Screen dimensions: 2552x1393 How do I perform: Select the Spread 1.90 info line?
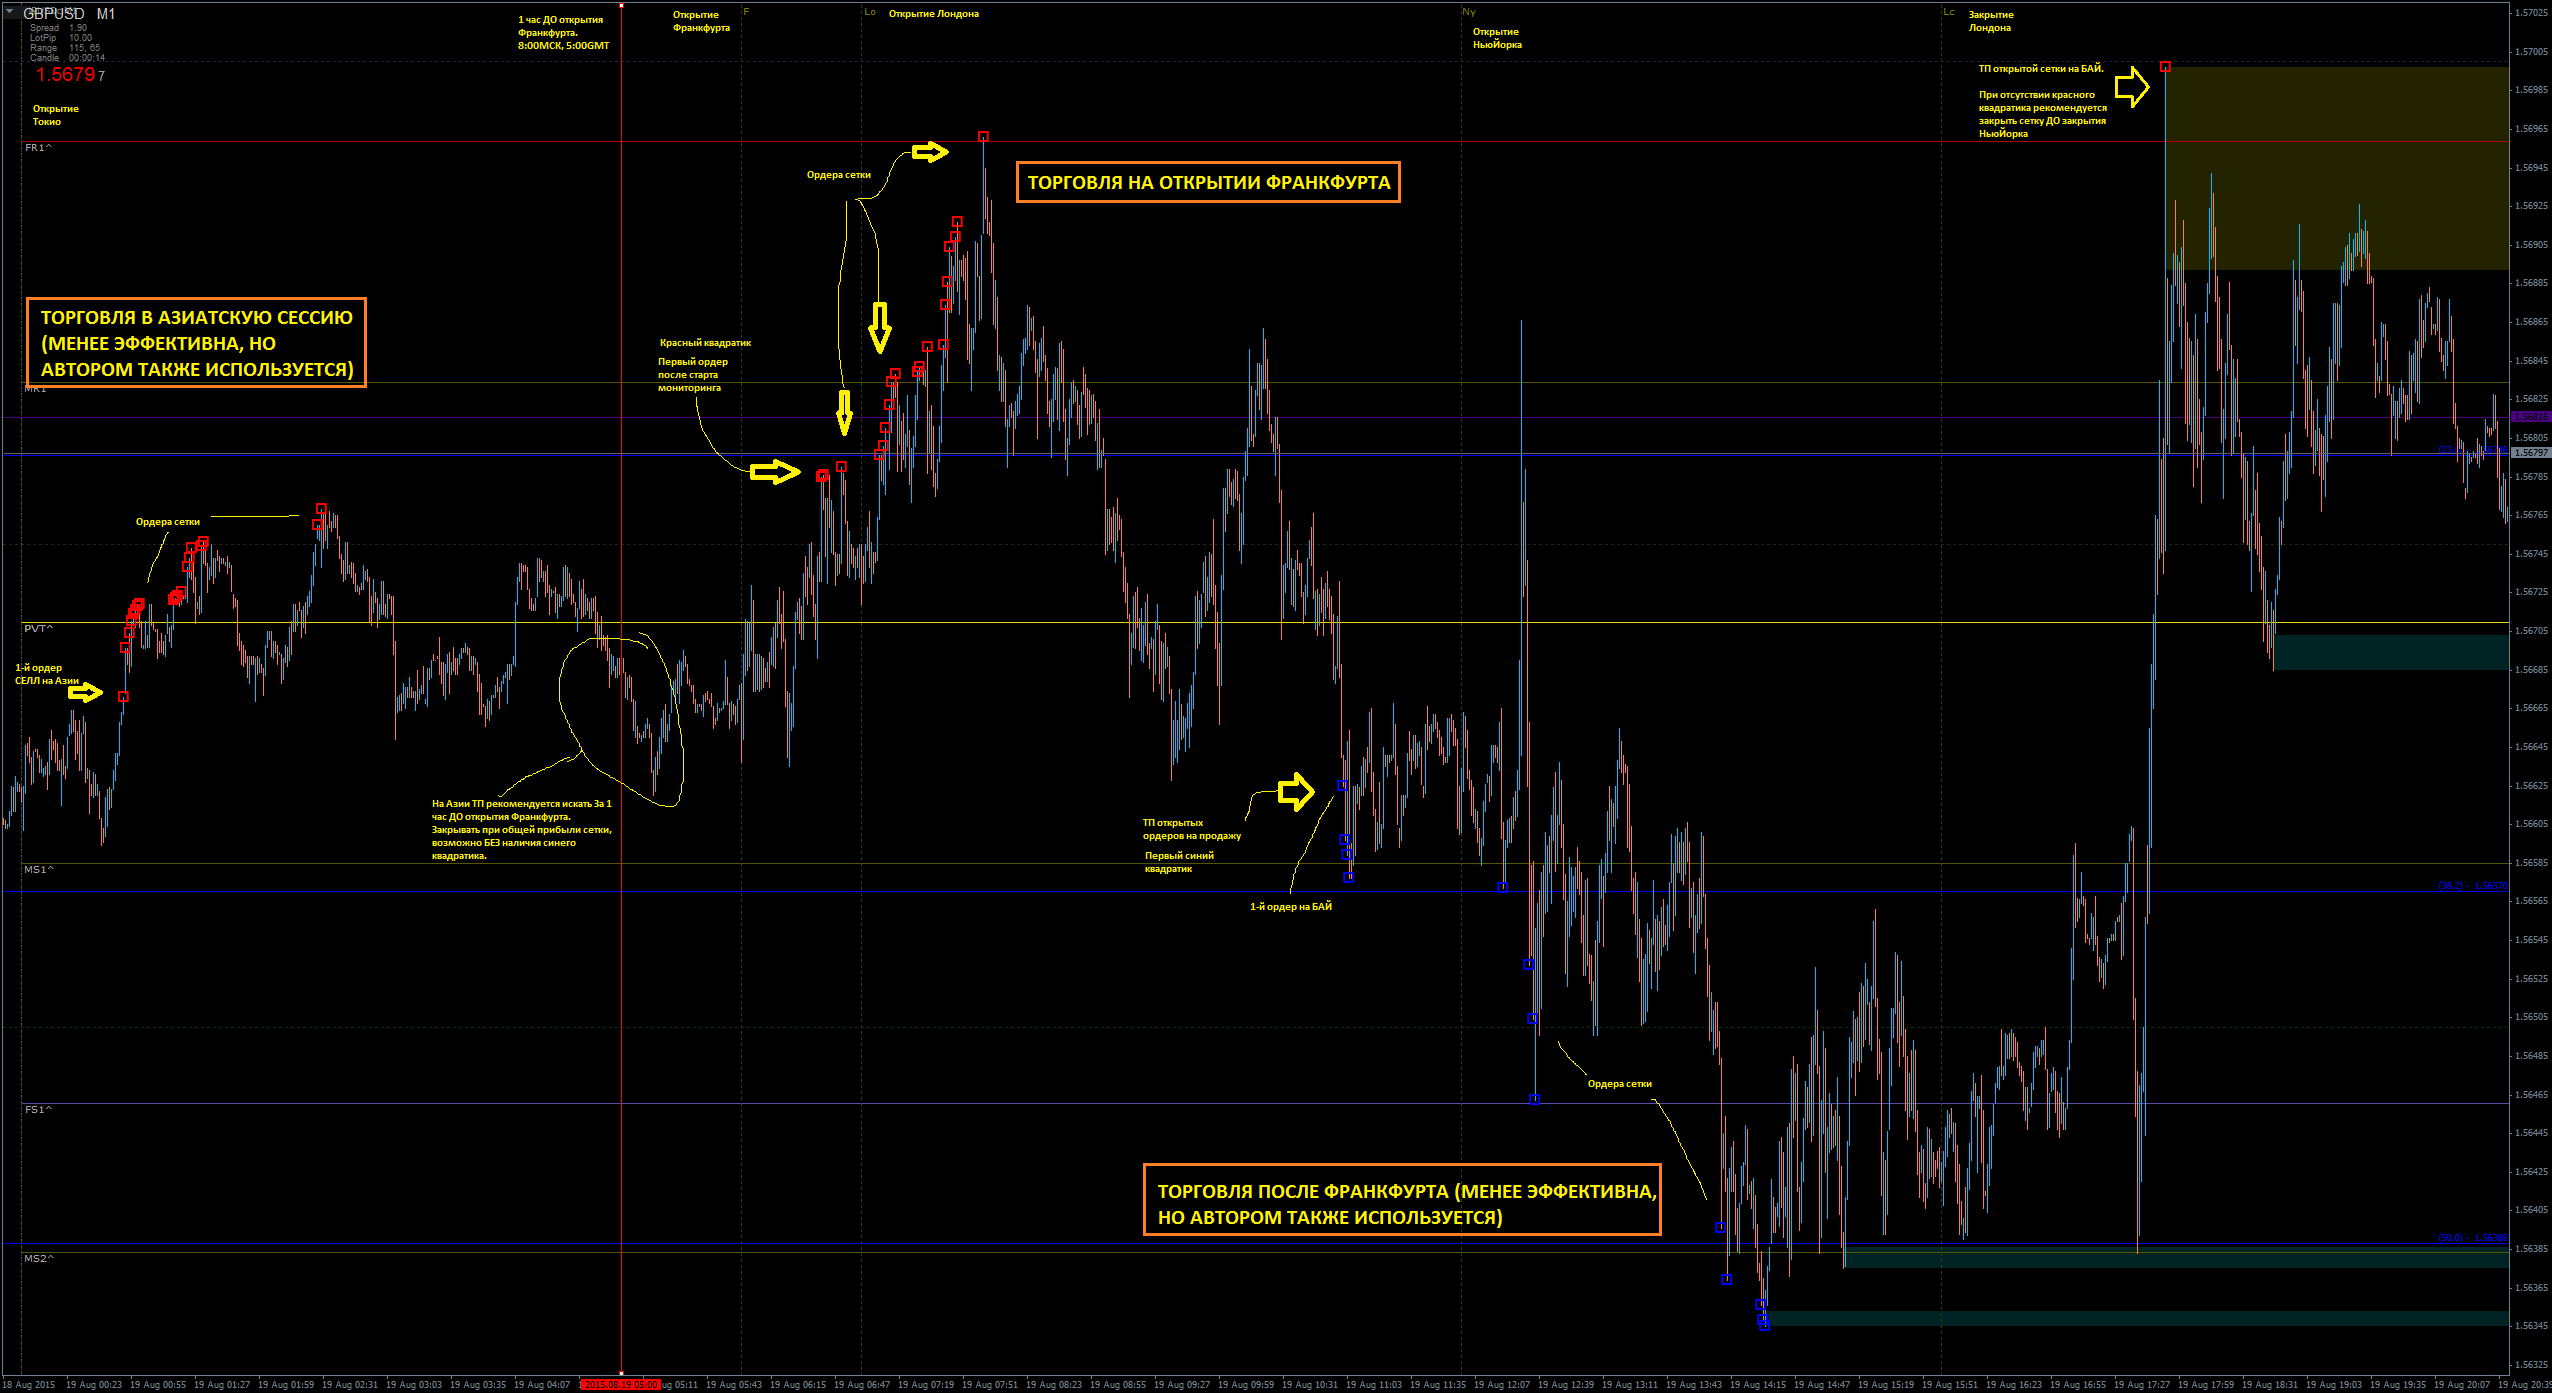coord(59,28)
